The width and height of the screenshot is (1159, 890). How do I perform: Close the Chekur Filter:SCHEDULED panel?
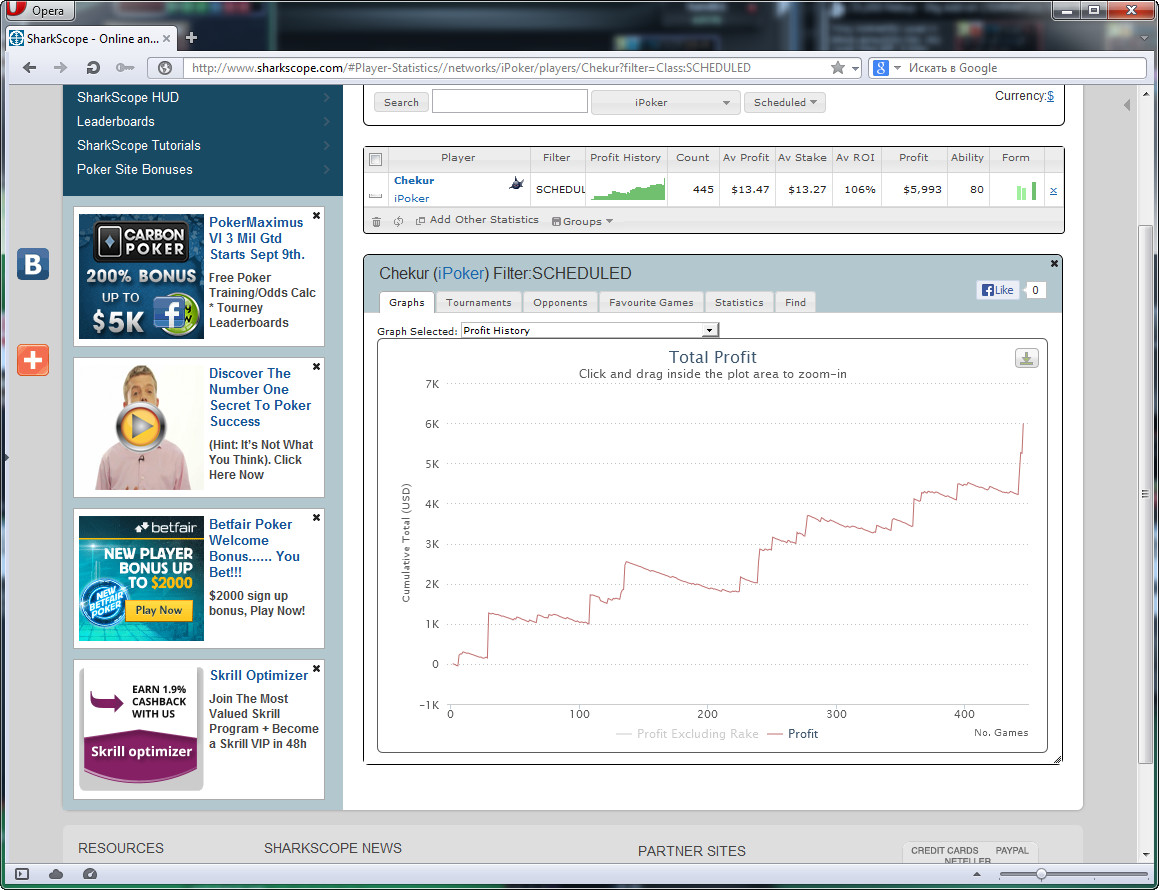[x=1055, y=263]
